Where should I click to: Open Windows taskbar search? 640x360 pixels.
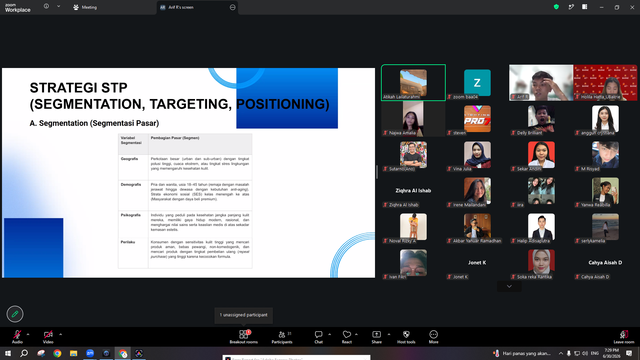tap(24, 353)
